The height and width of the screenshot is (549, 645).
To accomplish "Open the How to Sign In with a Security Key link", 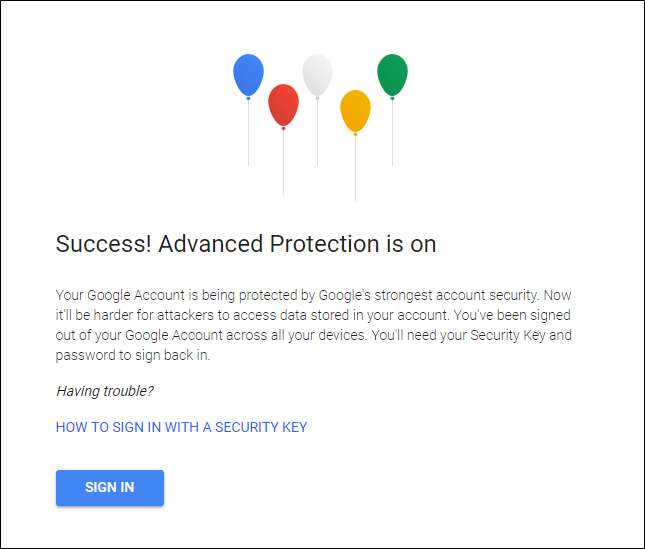I will coord(181,427).
